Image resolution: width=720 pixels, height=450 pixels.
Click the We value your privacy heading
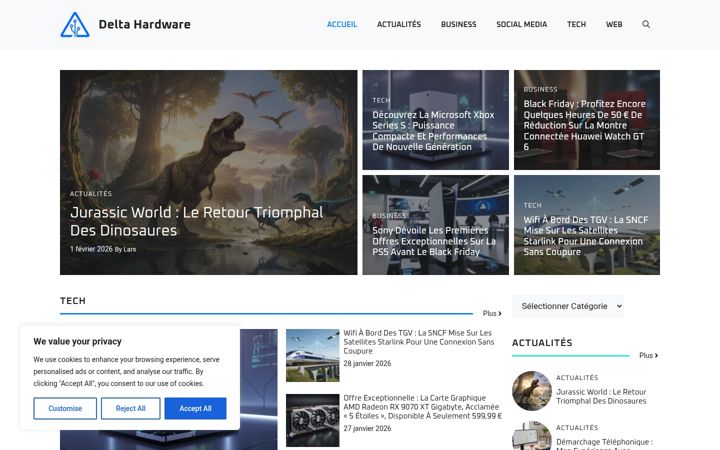click(77, 342)
